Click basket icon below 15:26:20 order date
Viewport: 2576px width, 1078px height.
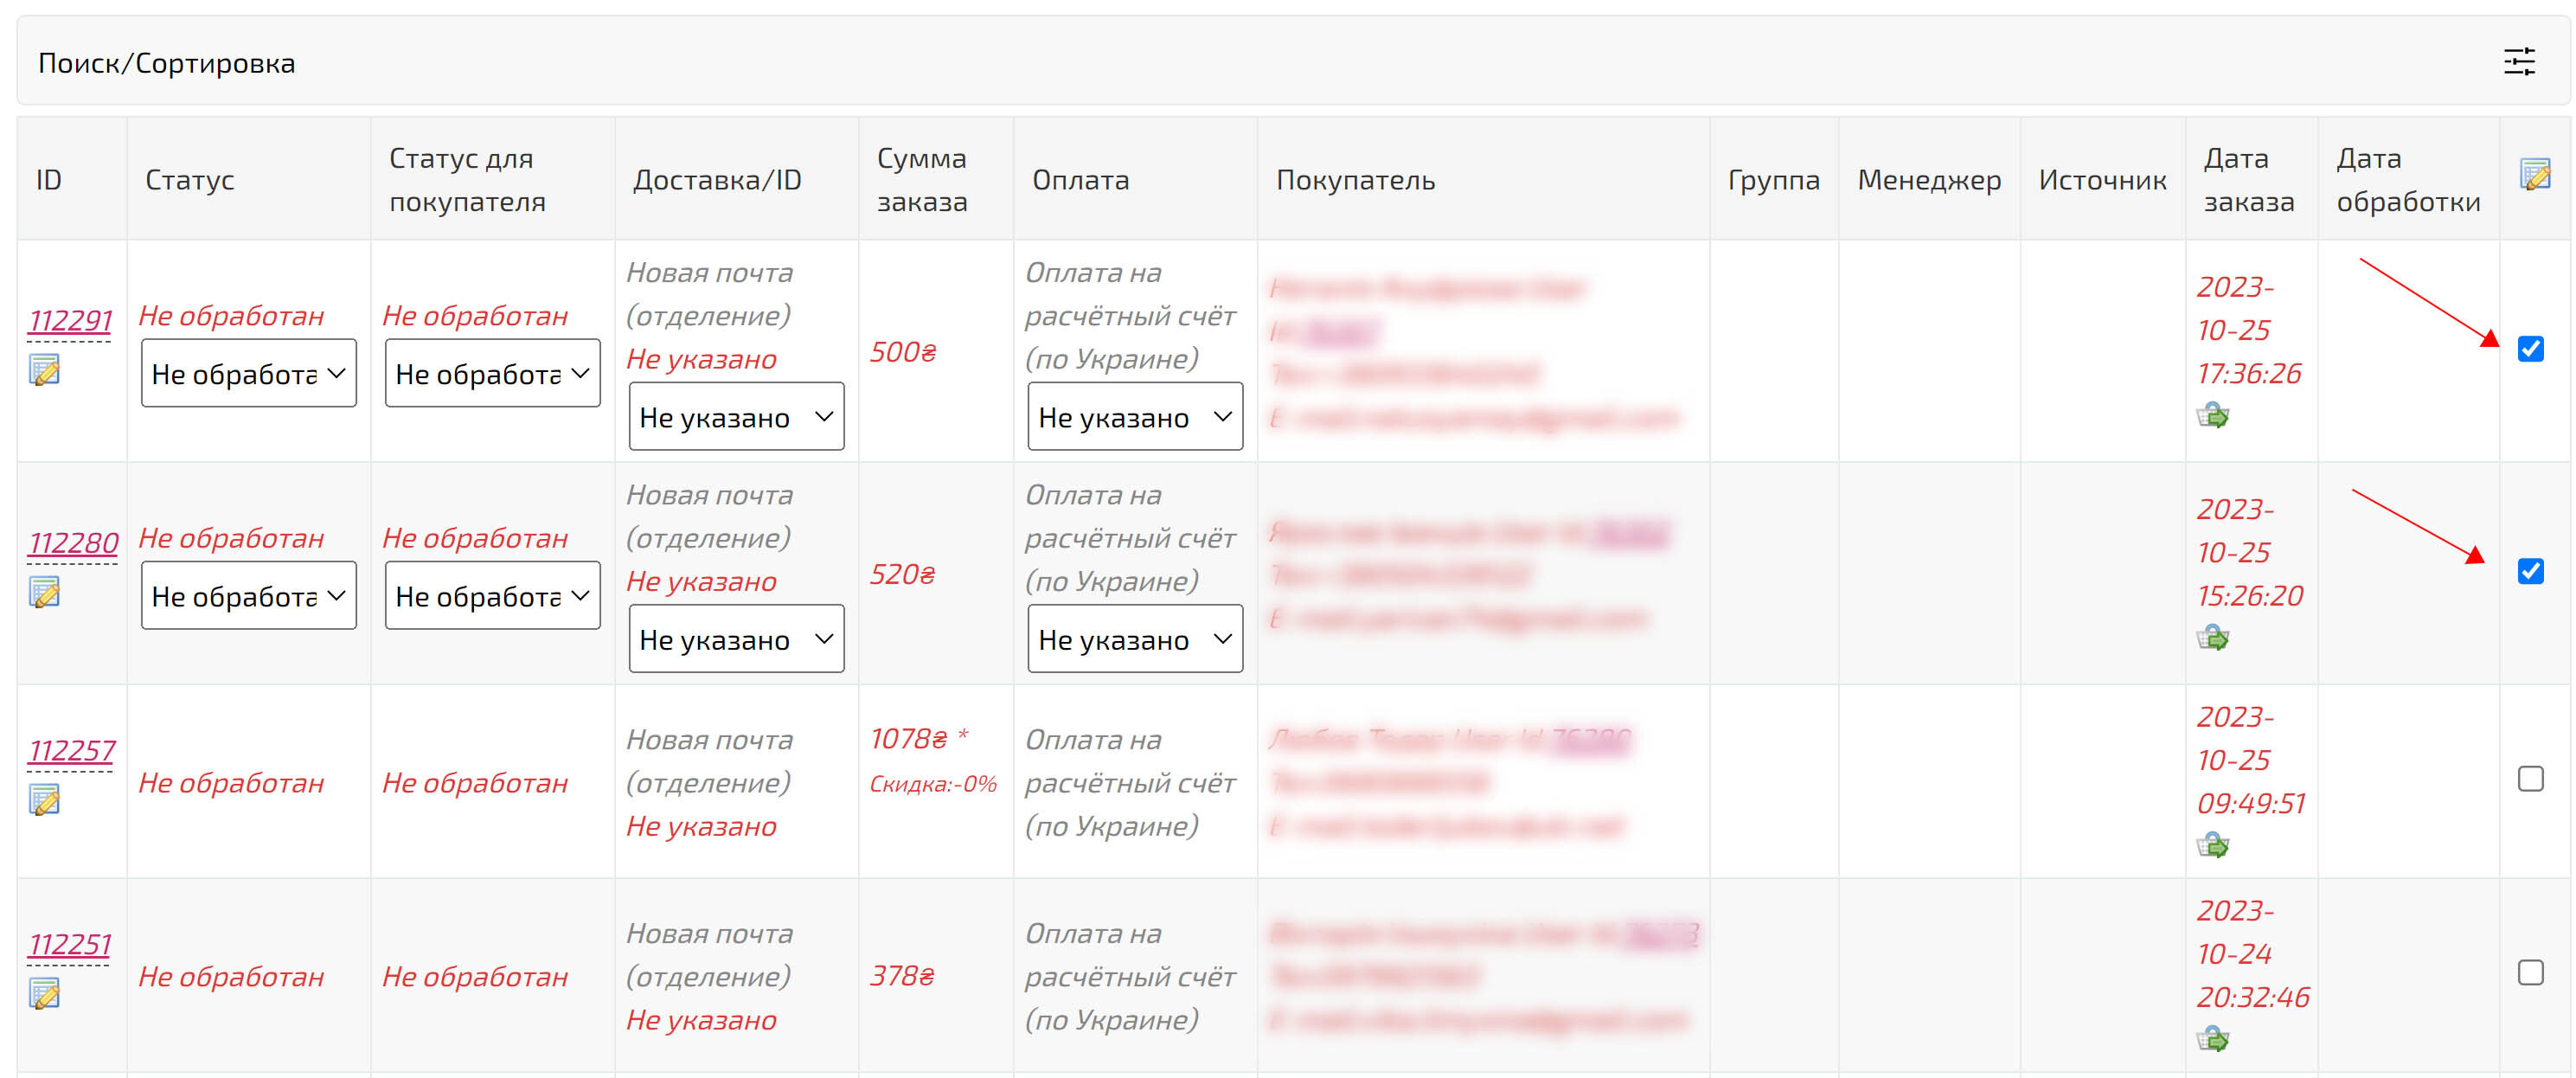pyautogui.click(x=2212, y=637)
